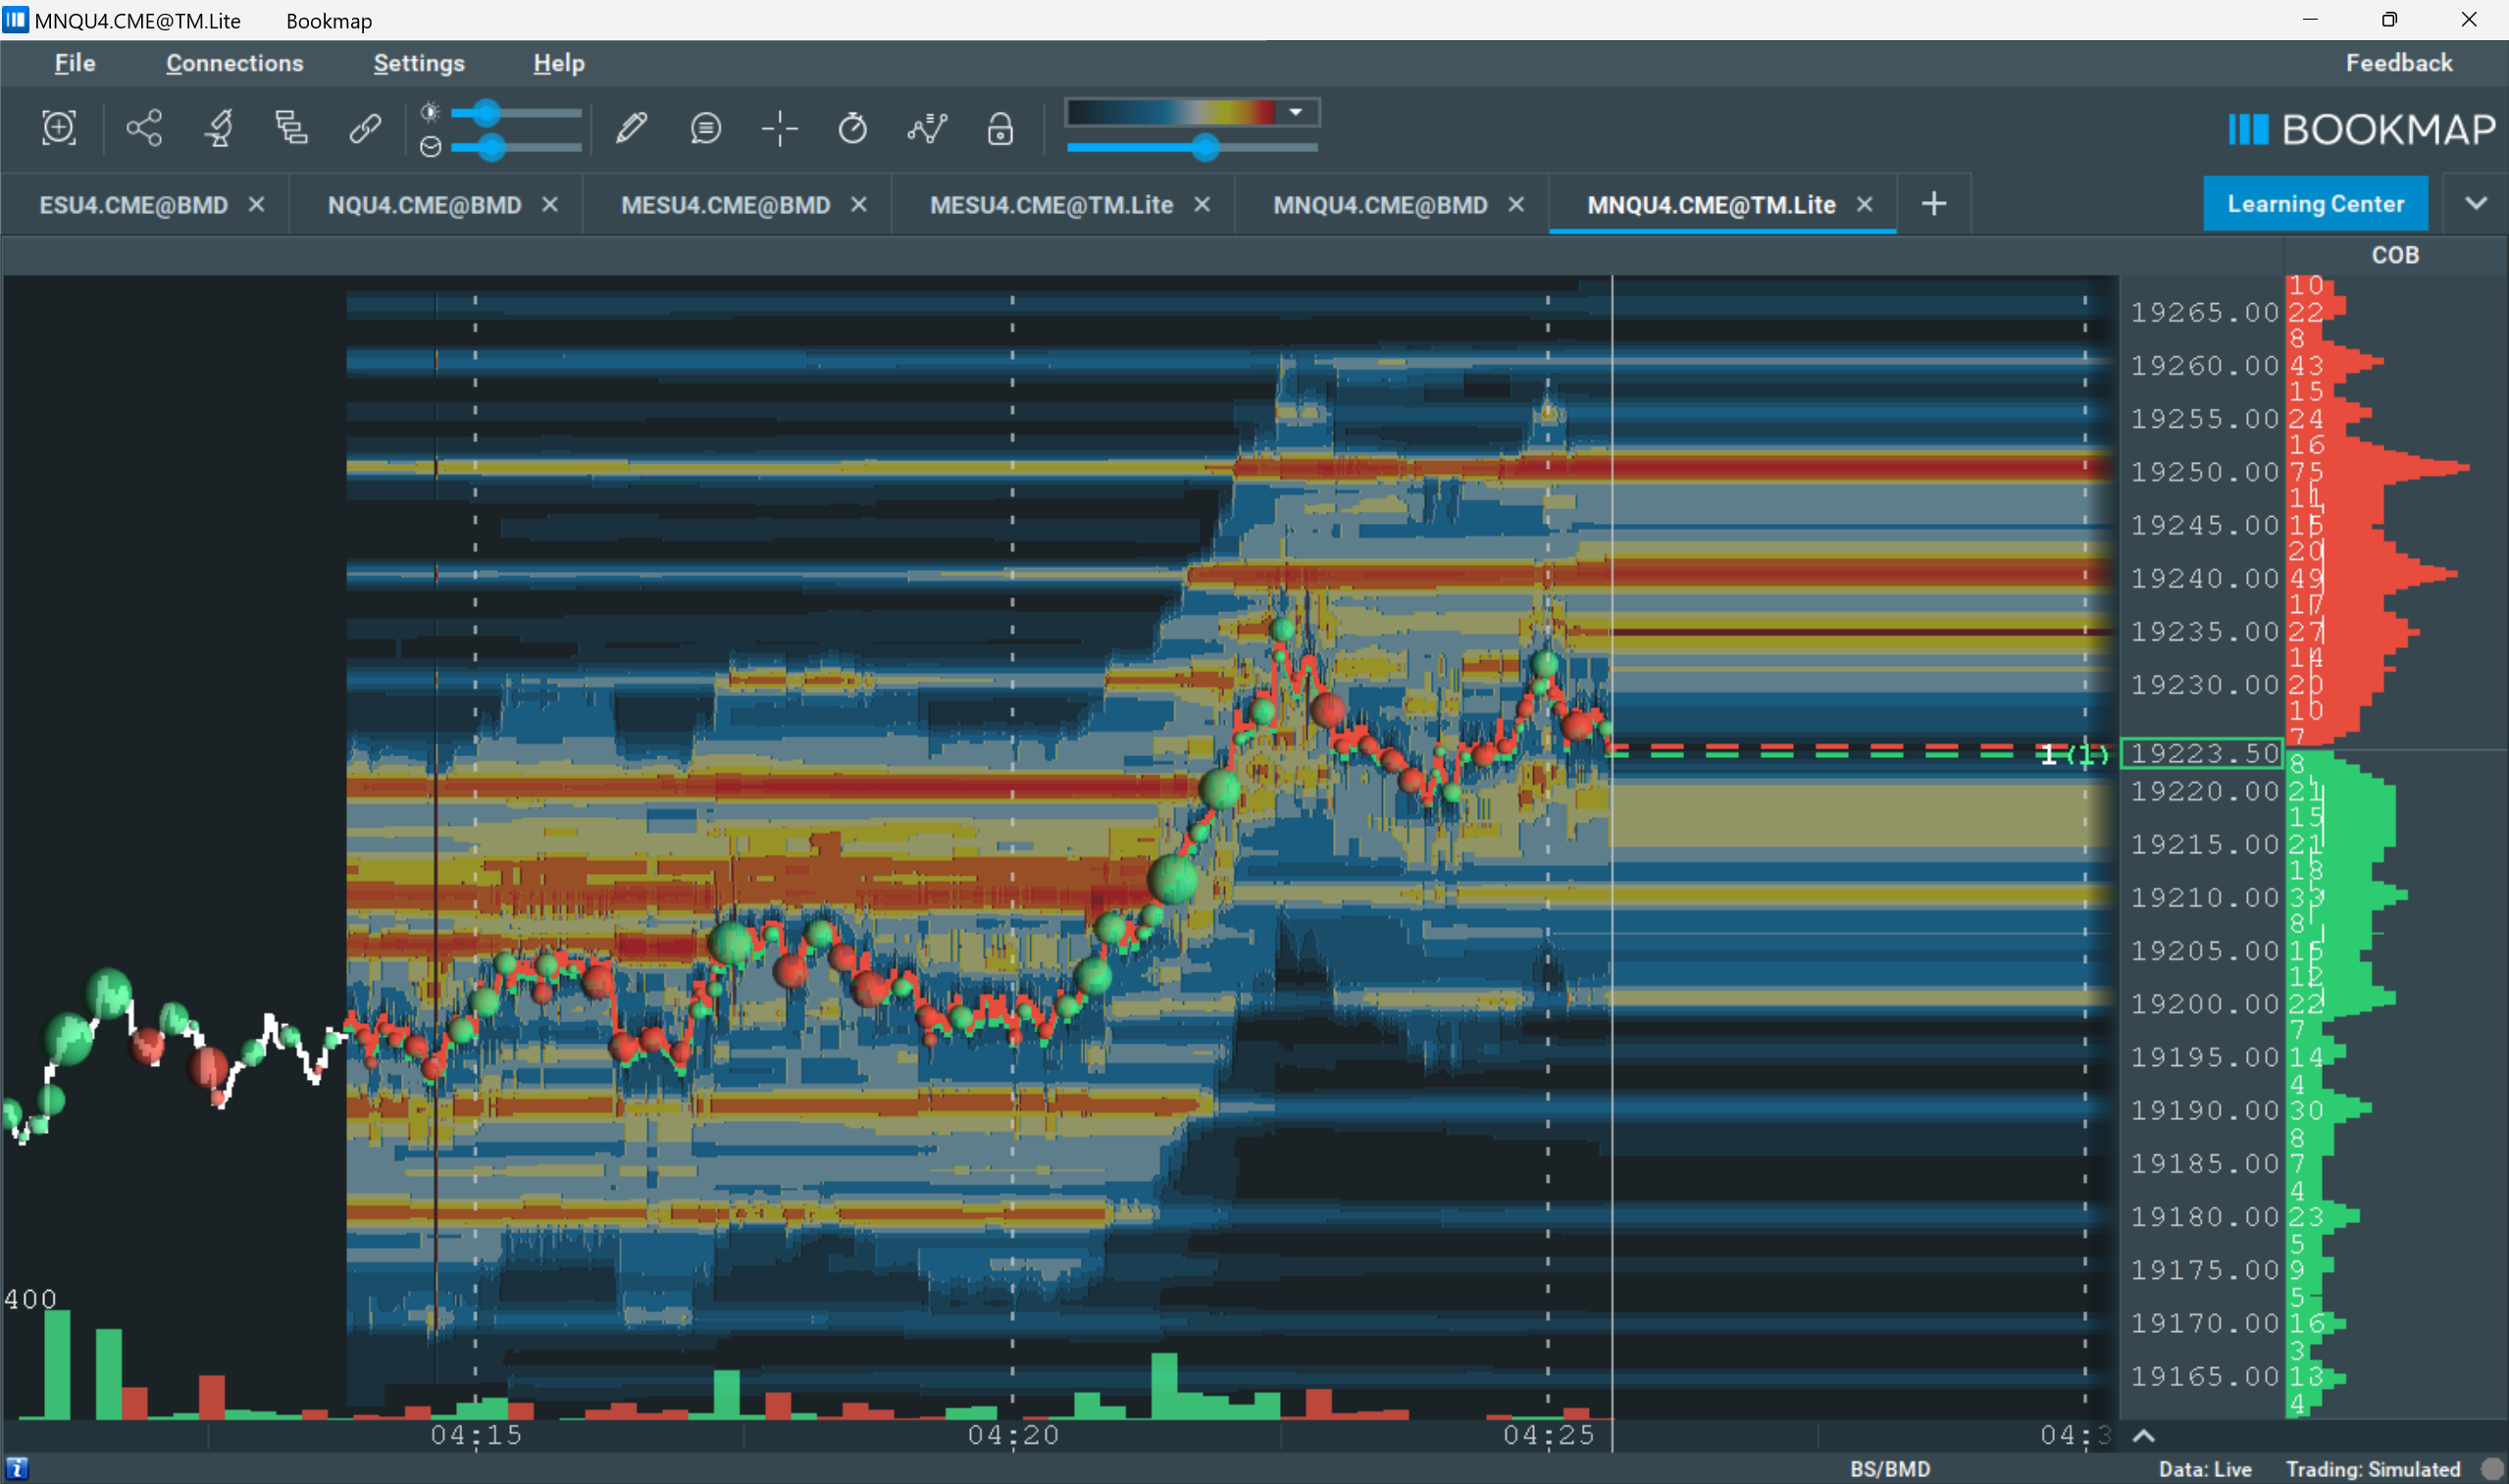
Task: Click the 19250.00 price level label
Action: (2204, 472)
